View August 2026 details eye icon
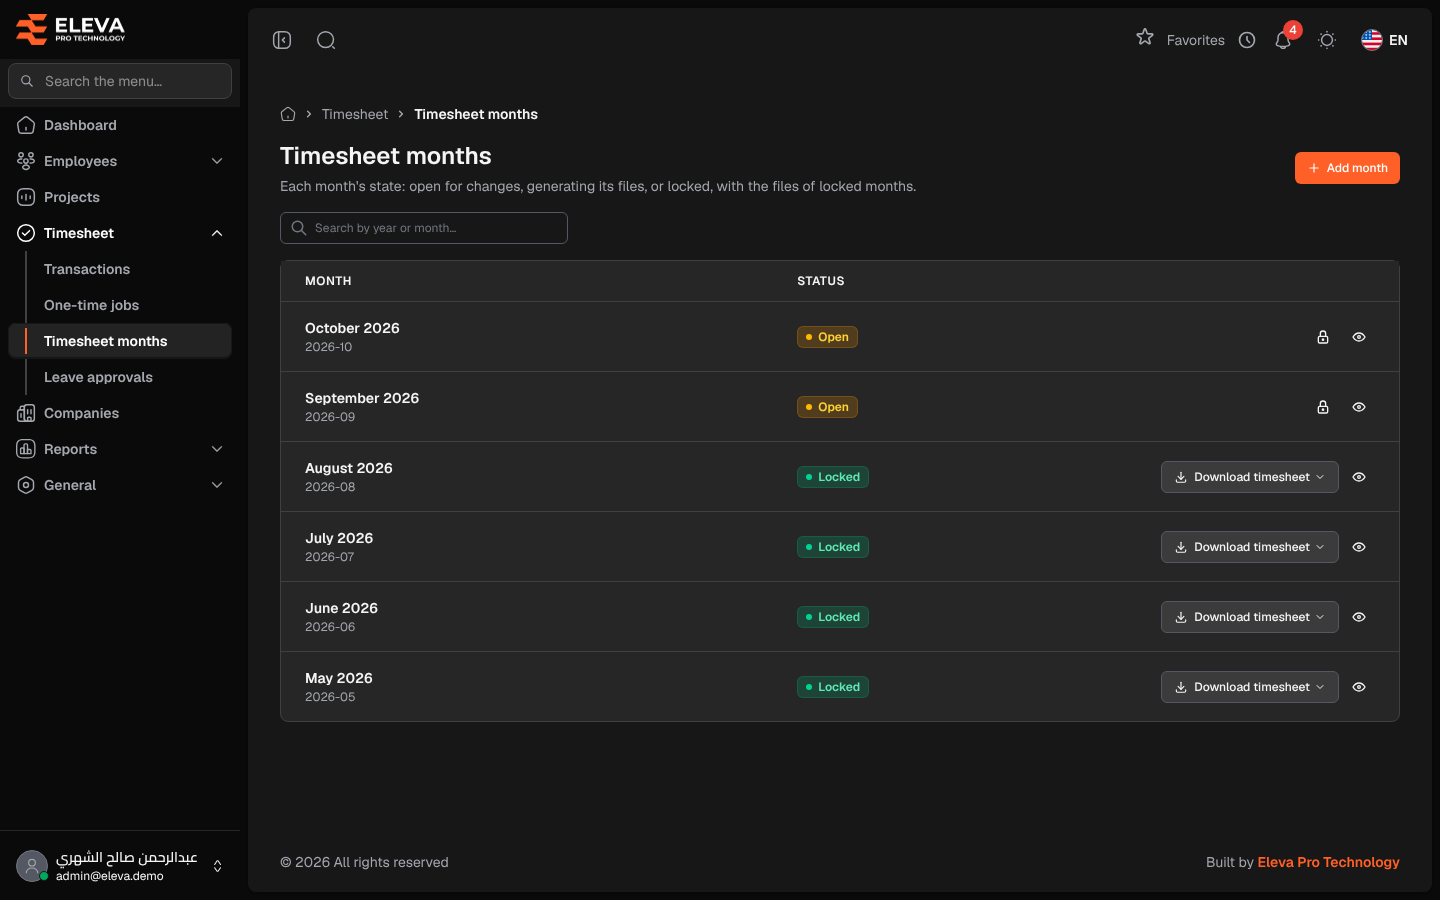Screen dimensions: 1440x900 [1359, 477]
